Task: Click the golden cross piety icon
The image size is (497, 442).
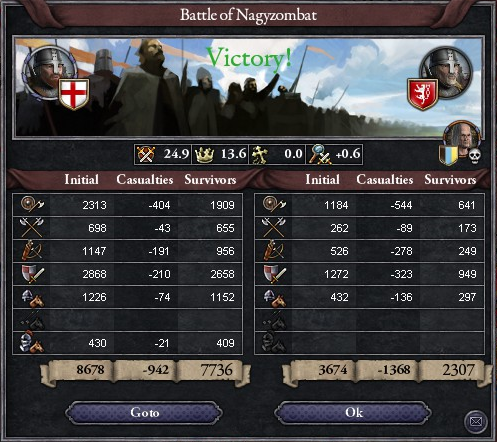Action: tap(259, 155)
